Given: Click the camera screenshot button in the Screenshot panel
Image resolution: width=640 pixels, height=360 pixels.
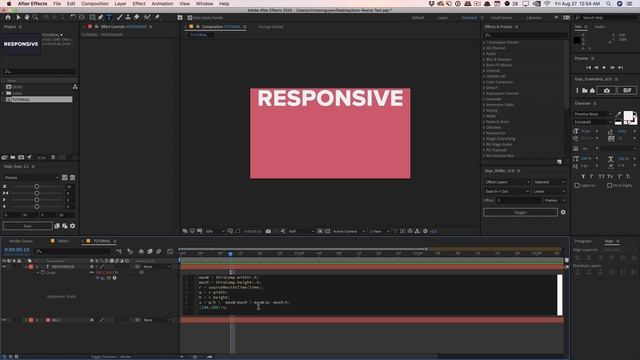Looking at the screenshot, I should (x=607, y=90).
